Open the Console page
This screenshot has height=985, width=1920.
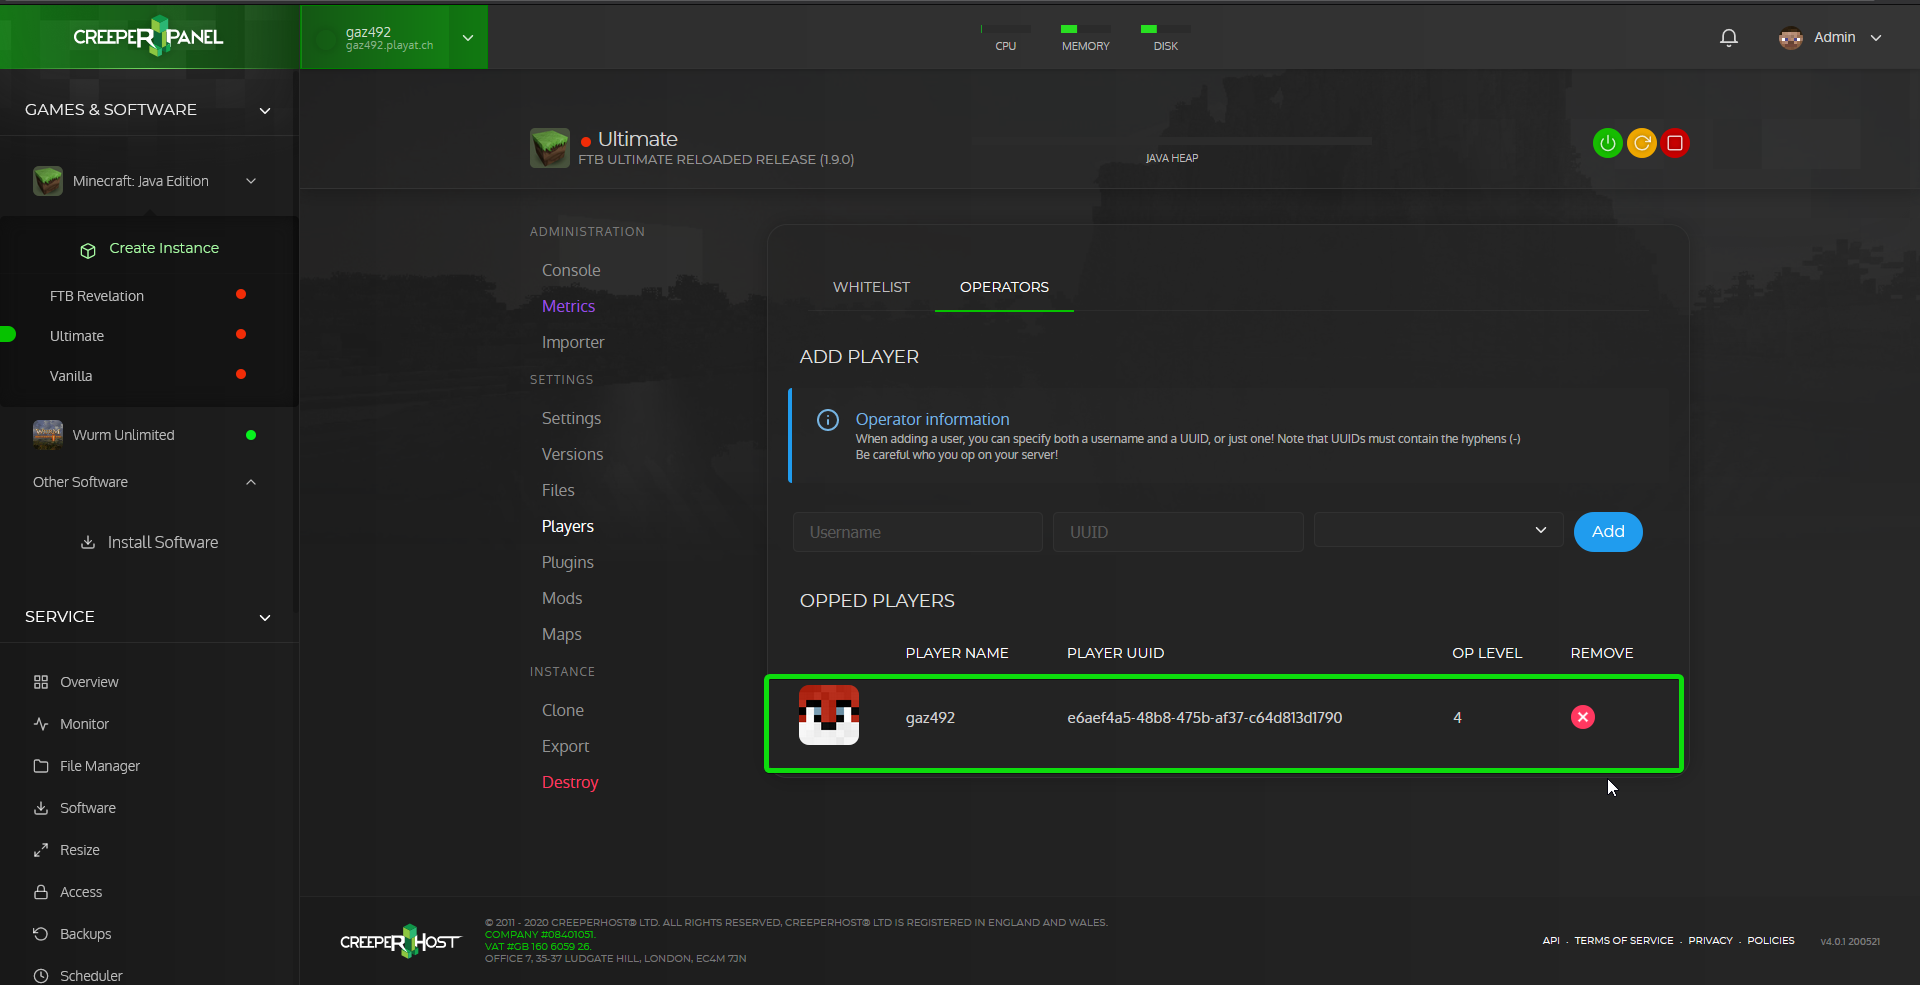point(571,270)
